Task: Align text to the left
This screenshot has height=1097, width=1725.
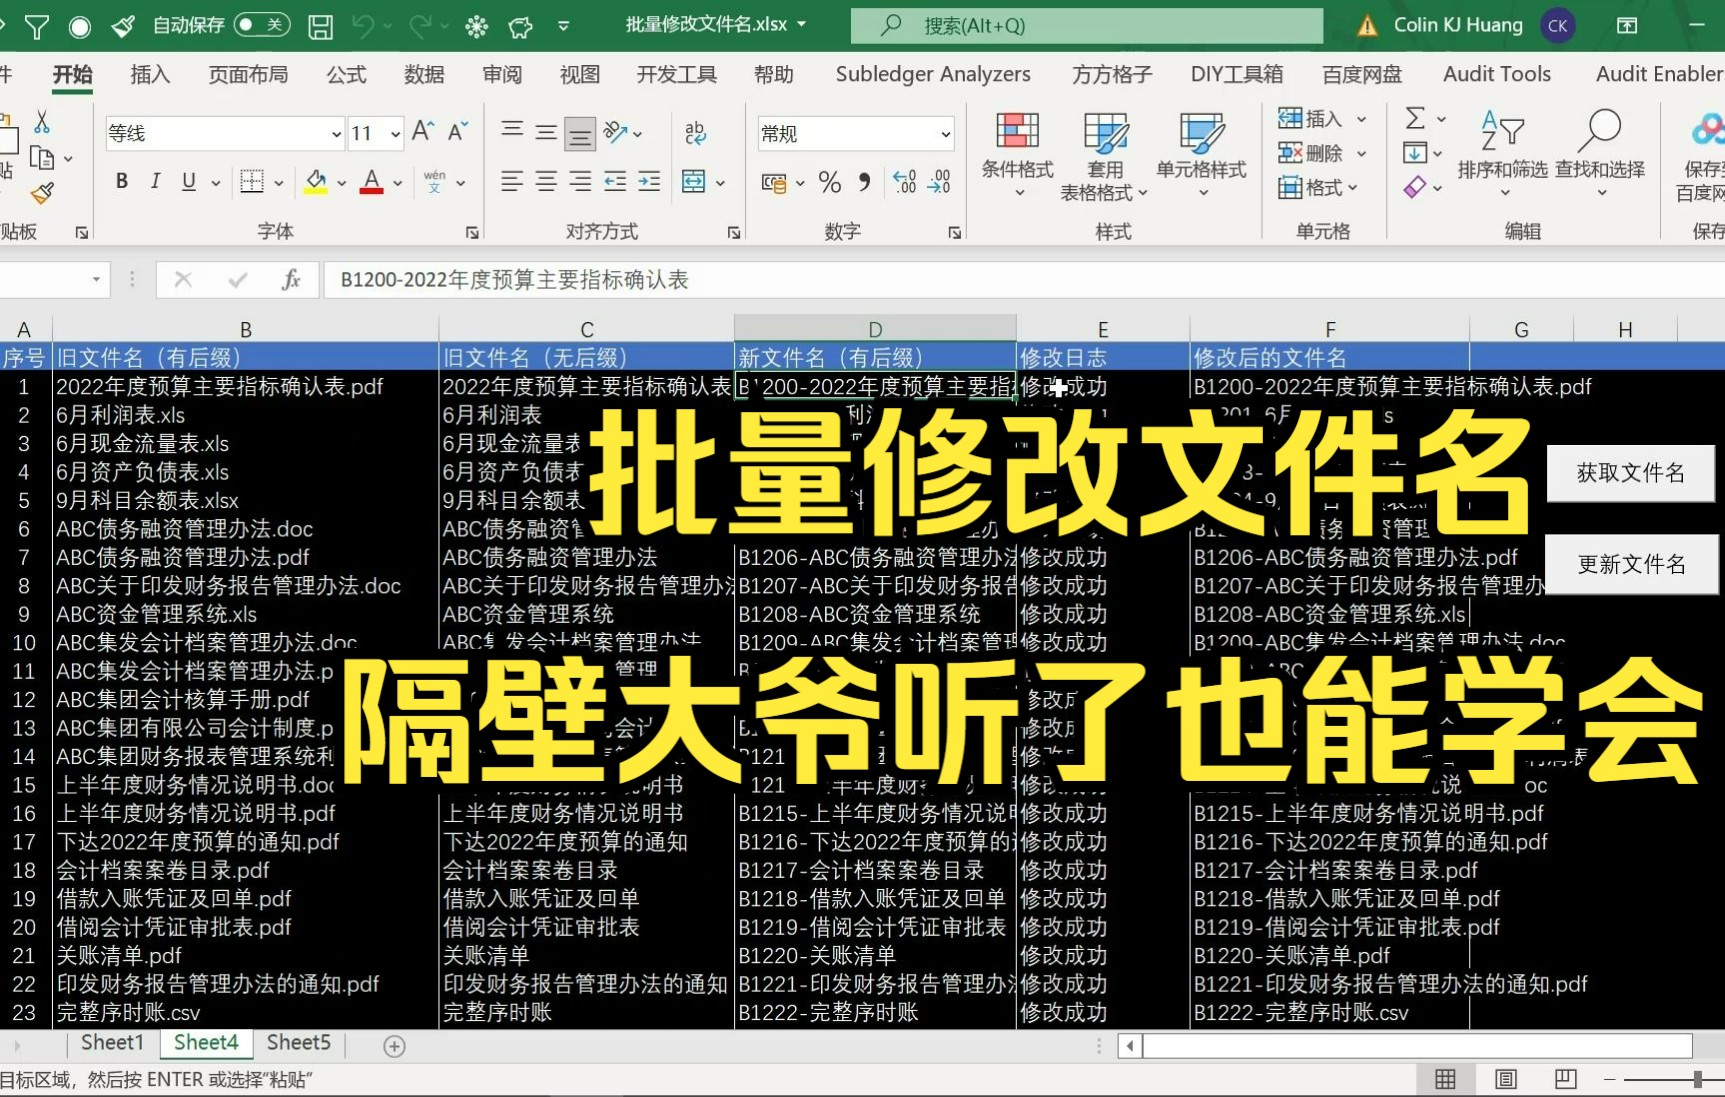Action: tap(512, 181)
